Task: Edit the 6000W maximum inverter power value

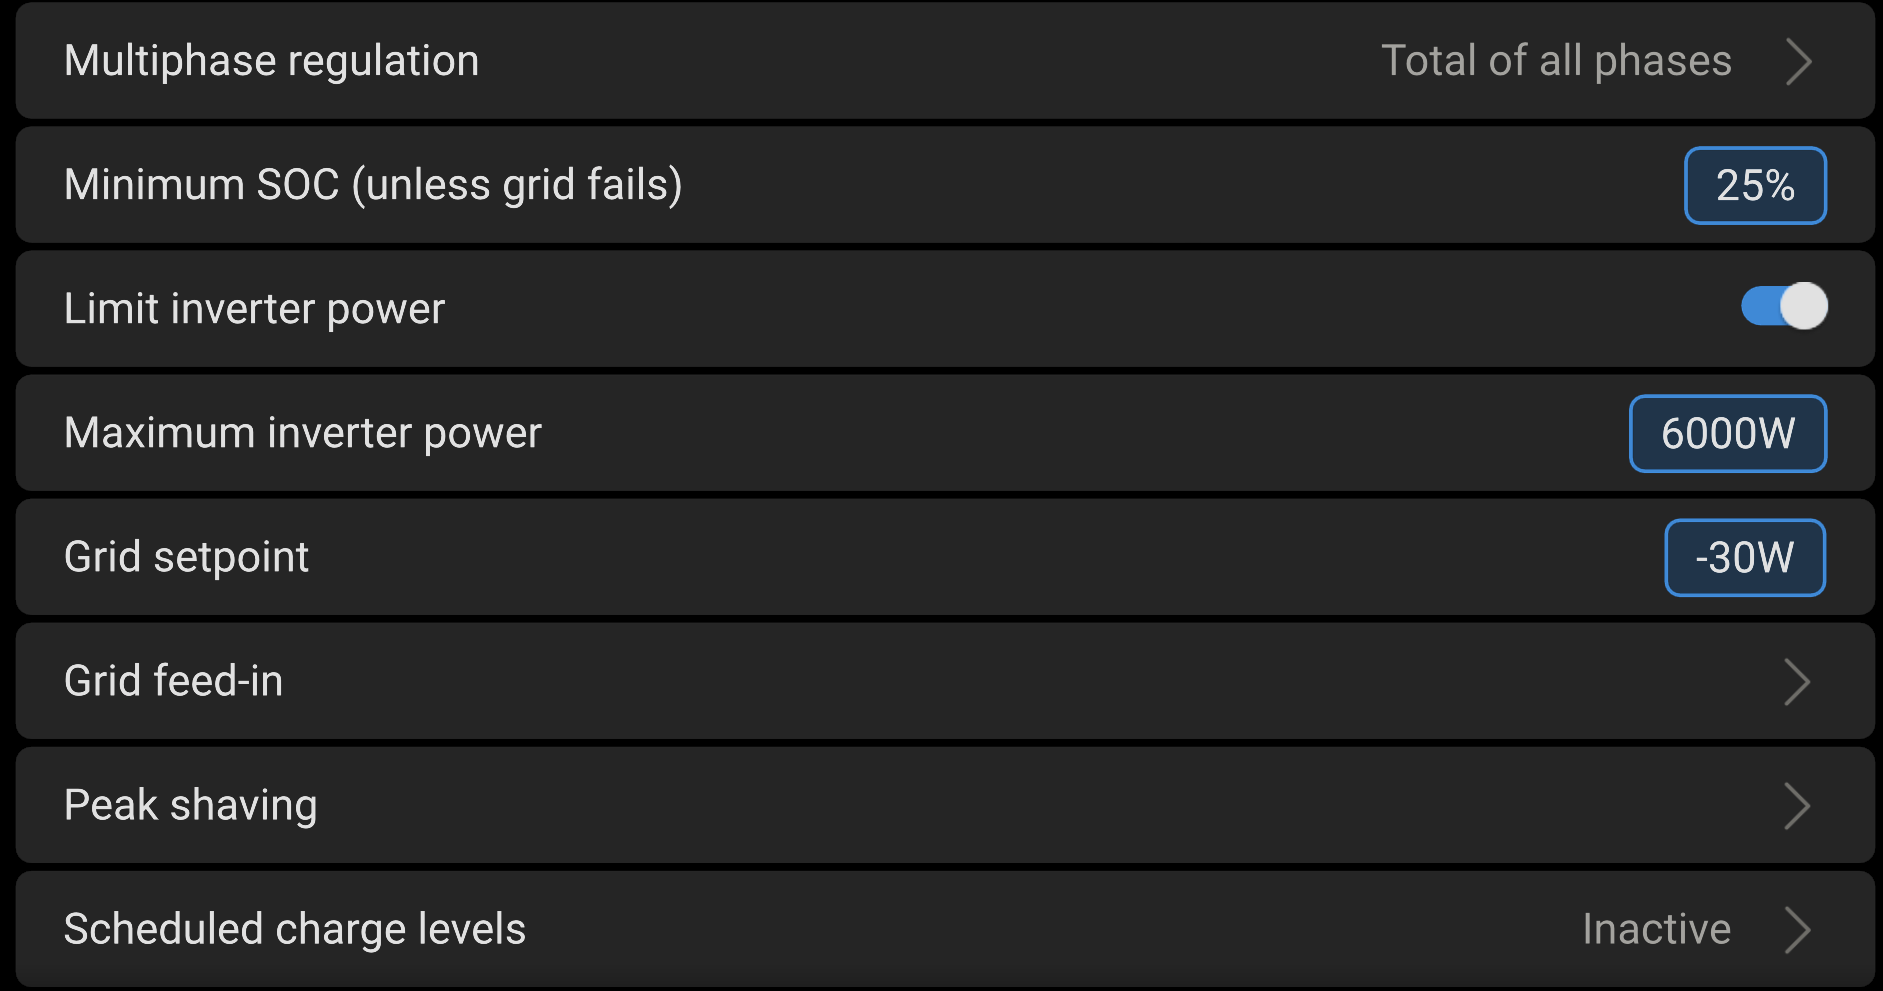Action: [1727, 434]
